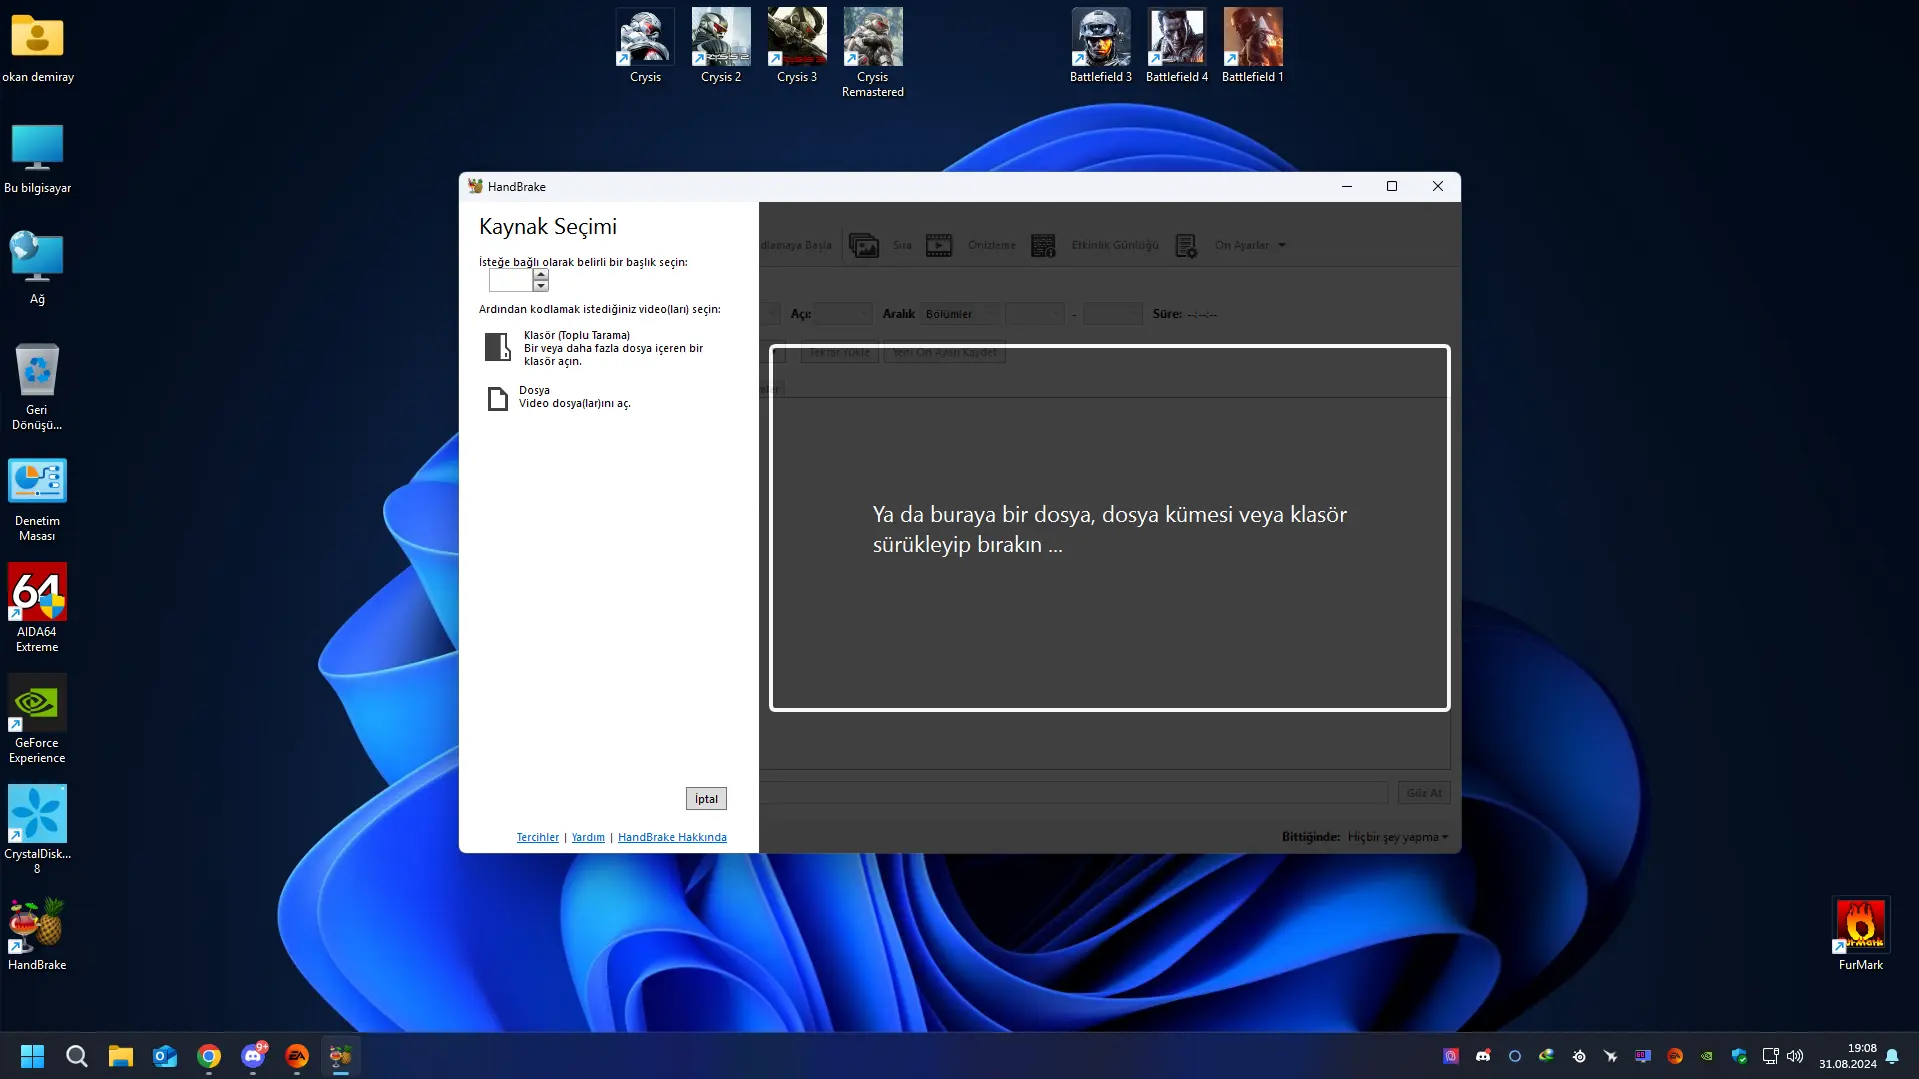Viewport: 1919px width, 1079px height.
Task: Decrease the title number with down arrow
Action: [541, 286]
